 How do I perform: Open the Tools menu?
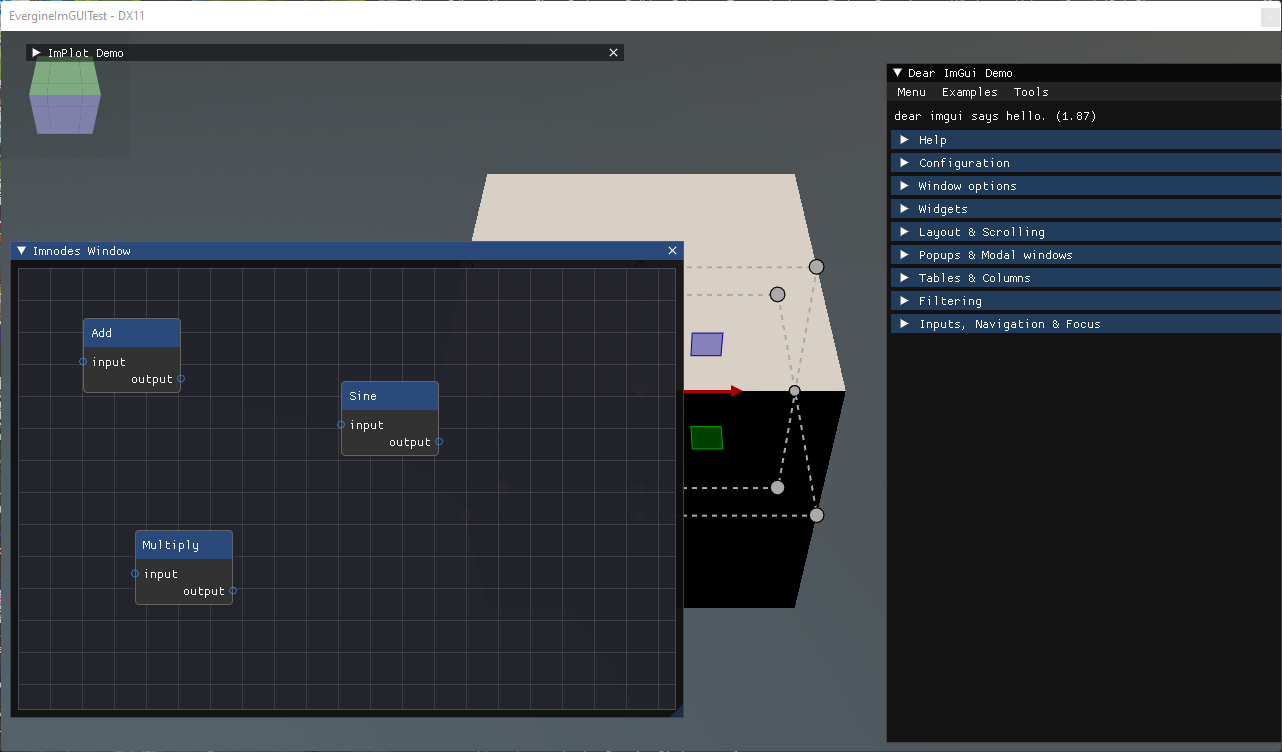(x=1031, y=92)
